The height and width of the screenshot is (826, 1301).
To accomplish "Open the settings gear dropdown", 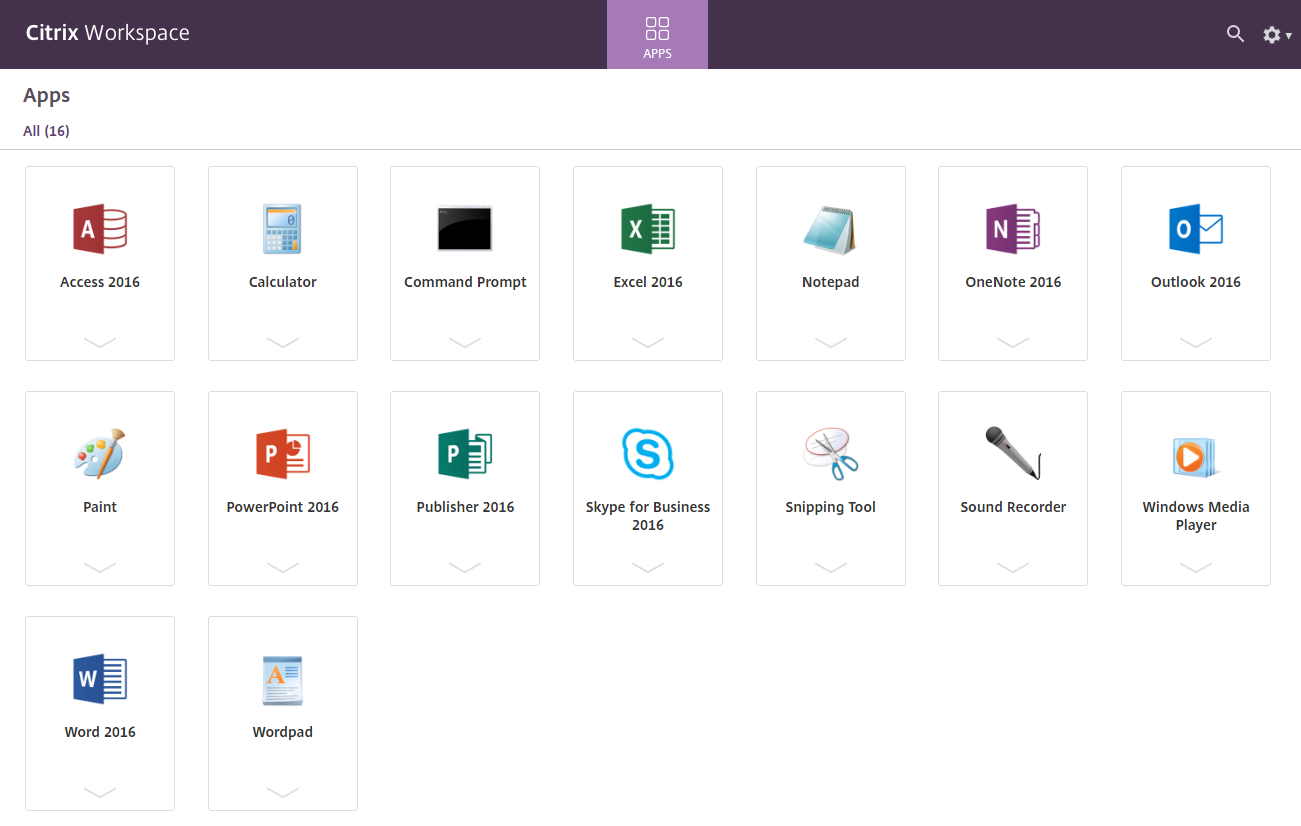I will tap(1274, 33).
